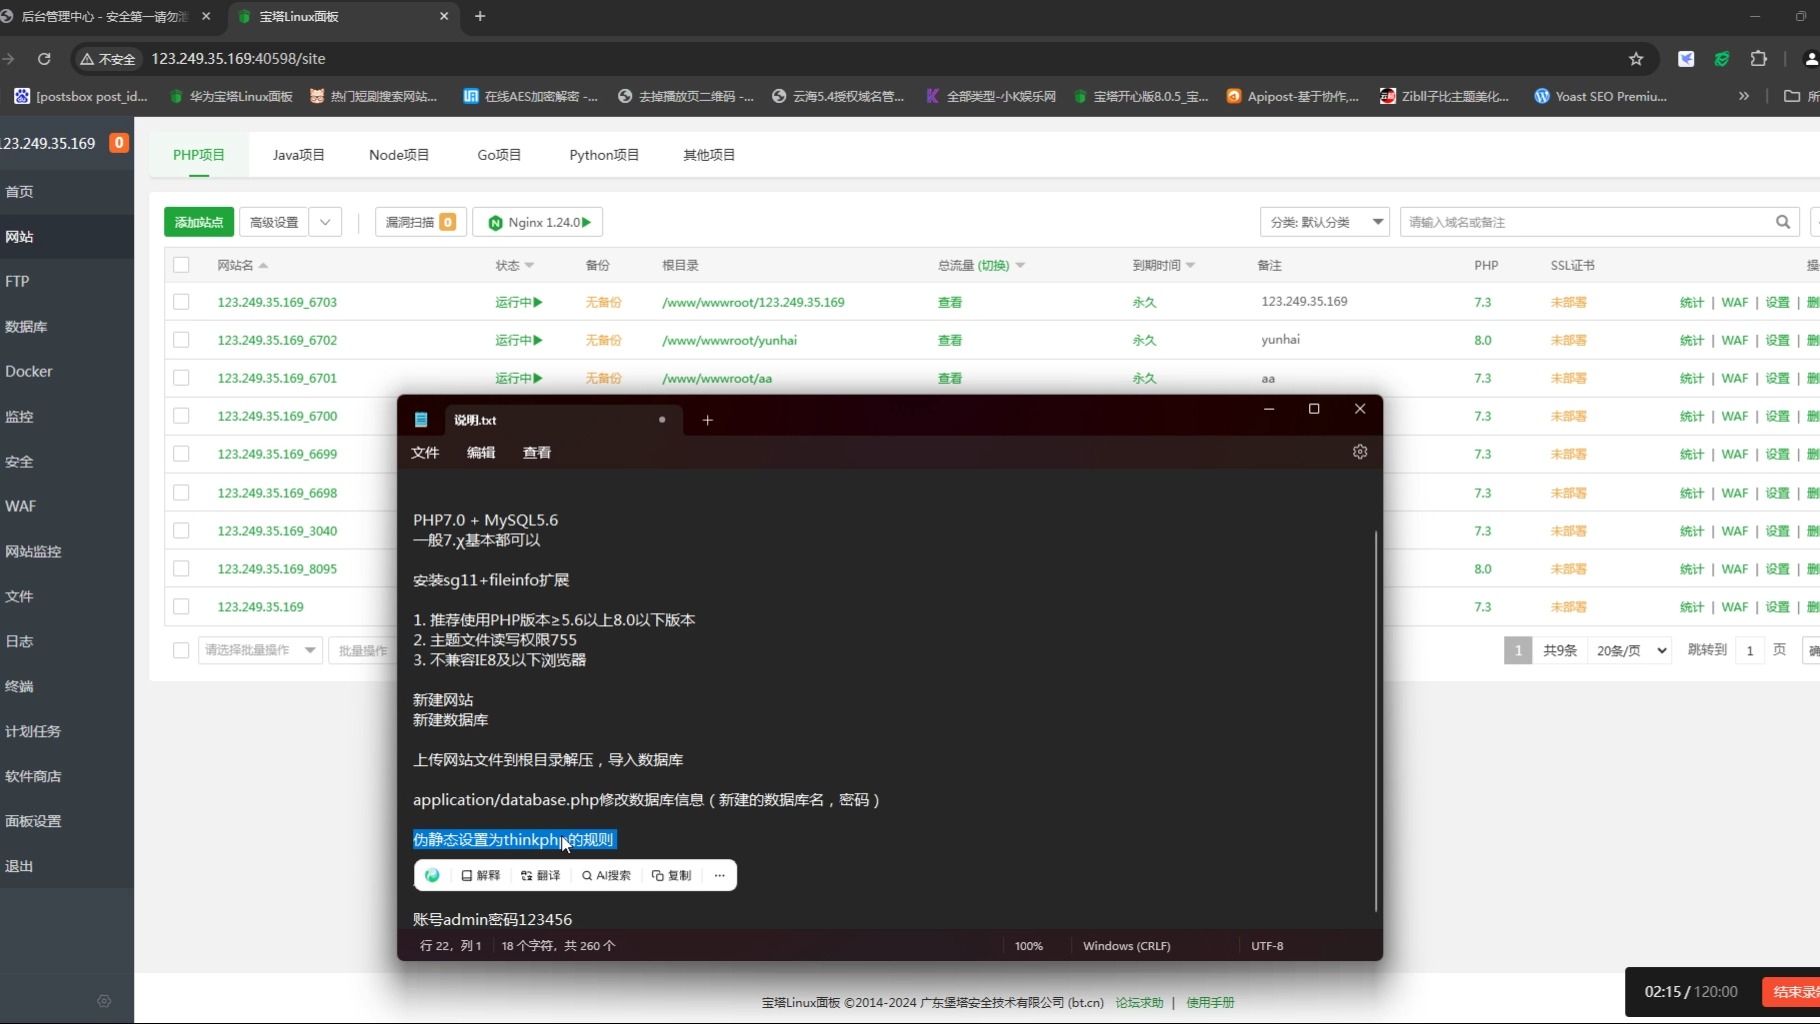Viewport: 1820px width, 1024px height.
Task: Open Notepad settings gear
Action: point(1360,452)
